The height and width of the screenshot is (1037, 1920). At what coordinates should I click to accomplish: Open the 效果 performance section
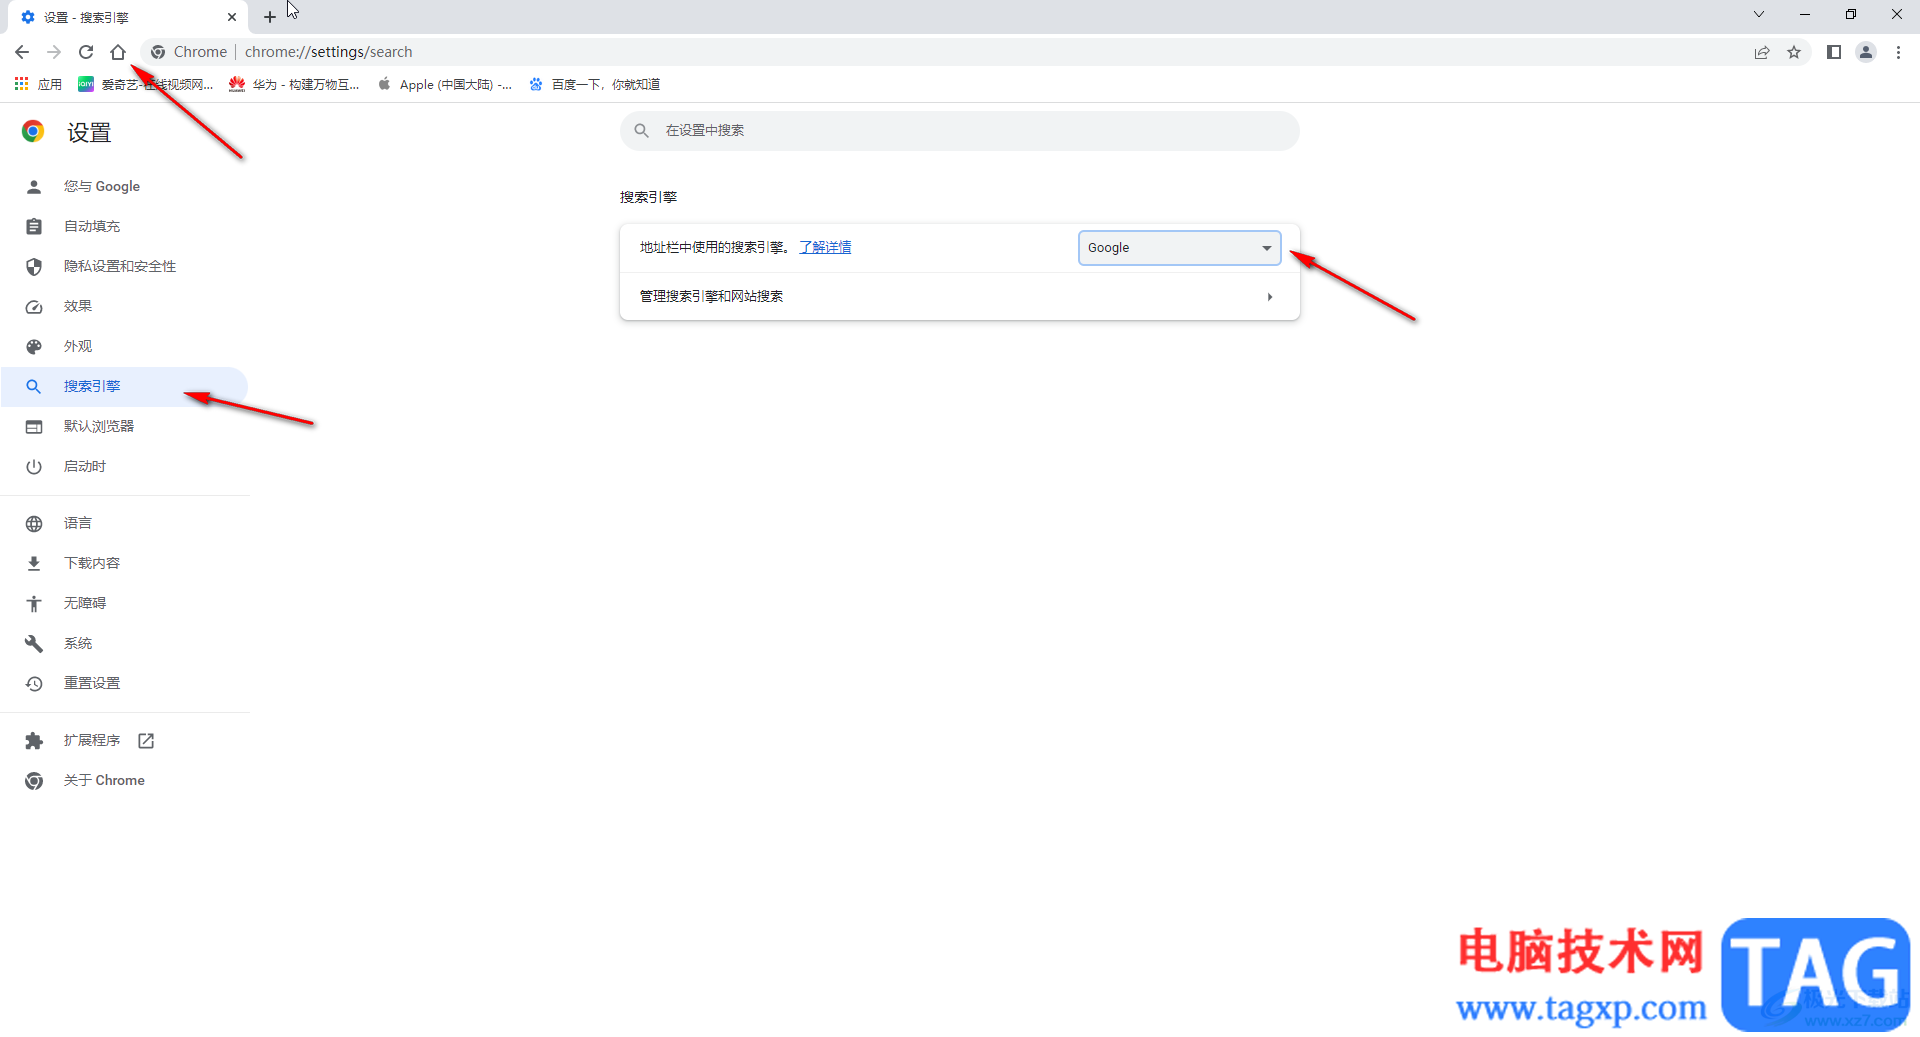tap(124, 306)
